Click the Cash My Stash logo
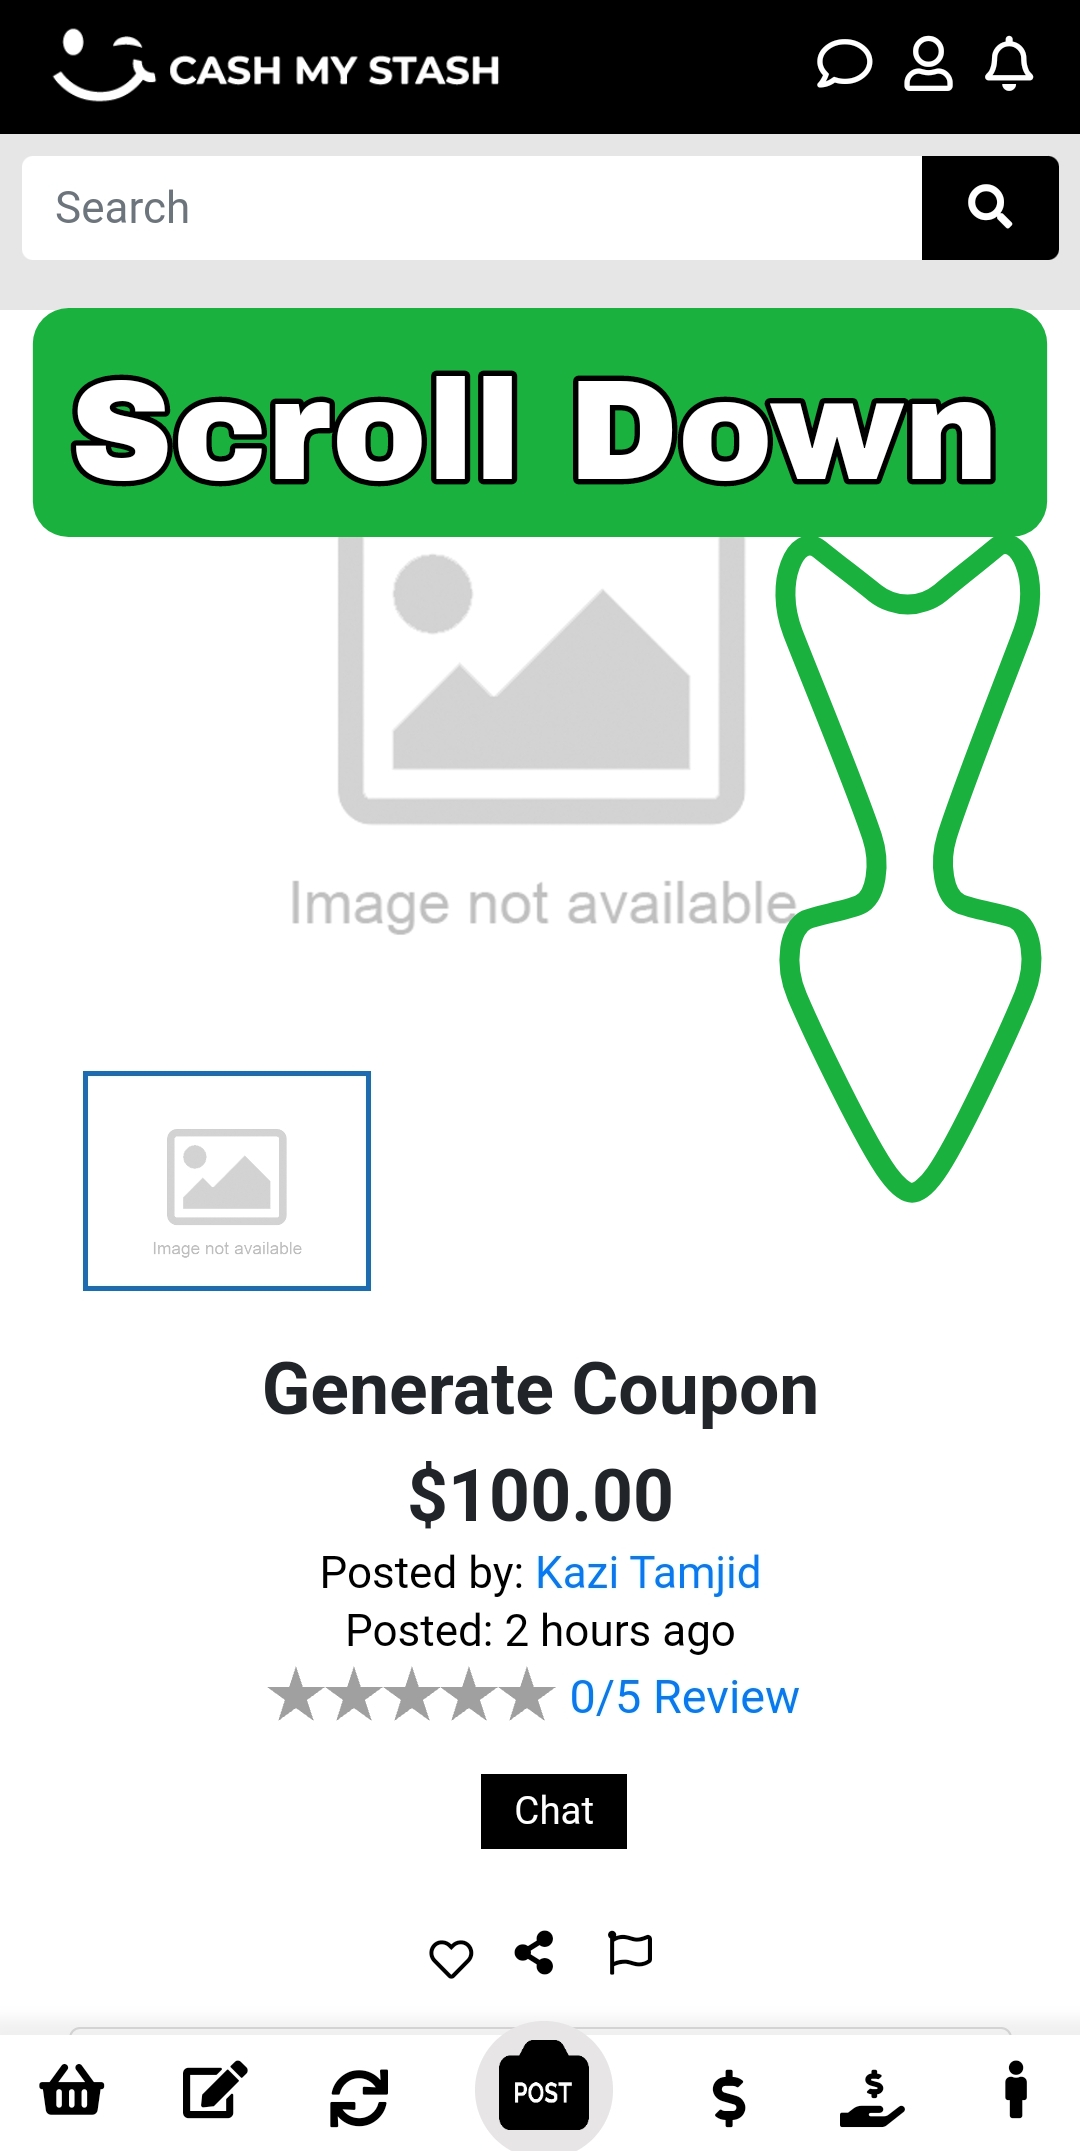This screenshot has height=2151, width=1080. [x=276, y=66]
